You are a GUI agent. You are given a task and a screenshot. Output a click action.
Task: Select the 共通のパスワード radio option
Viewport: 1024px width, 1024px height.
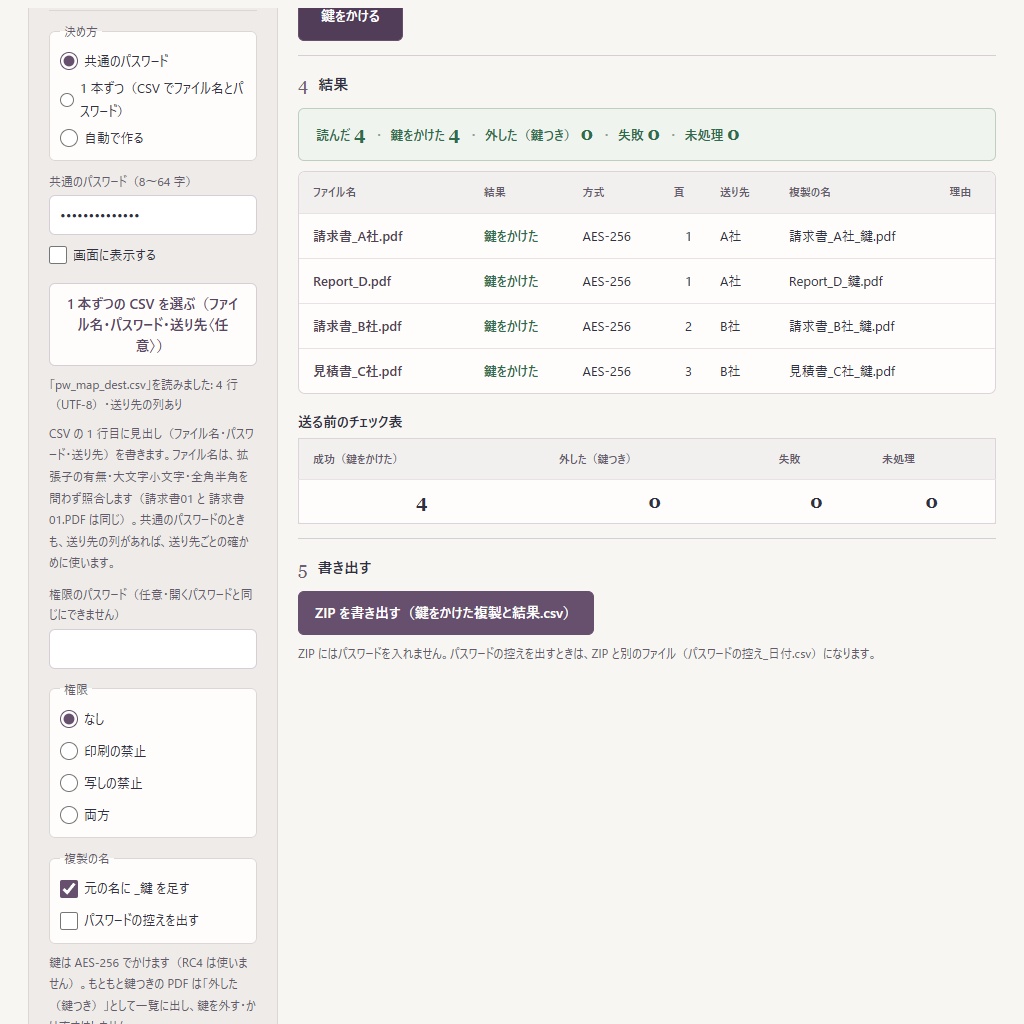pyautogui.click(x=69, y=61)
